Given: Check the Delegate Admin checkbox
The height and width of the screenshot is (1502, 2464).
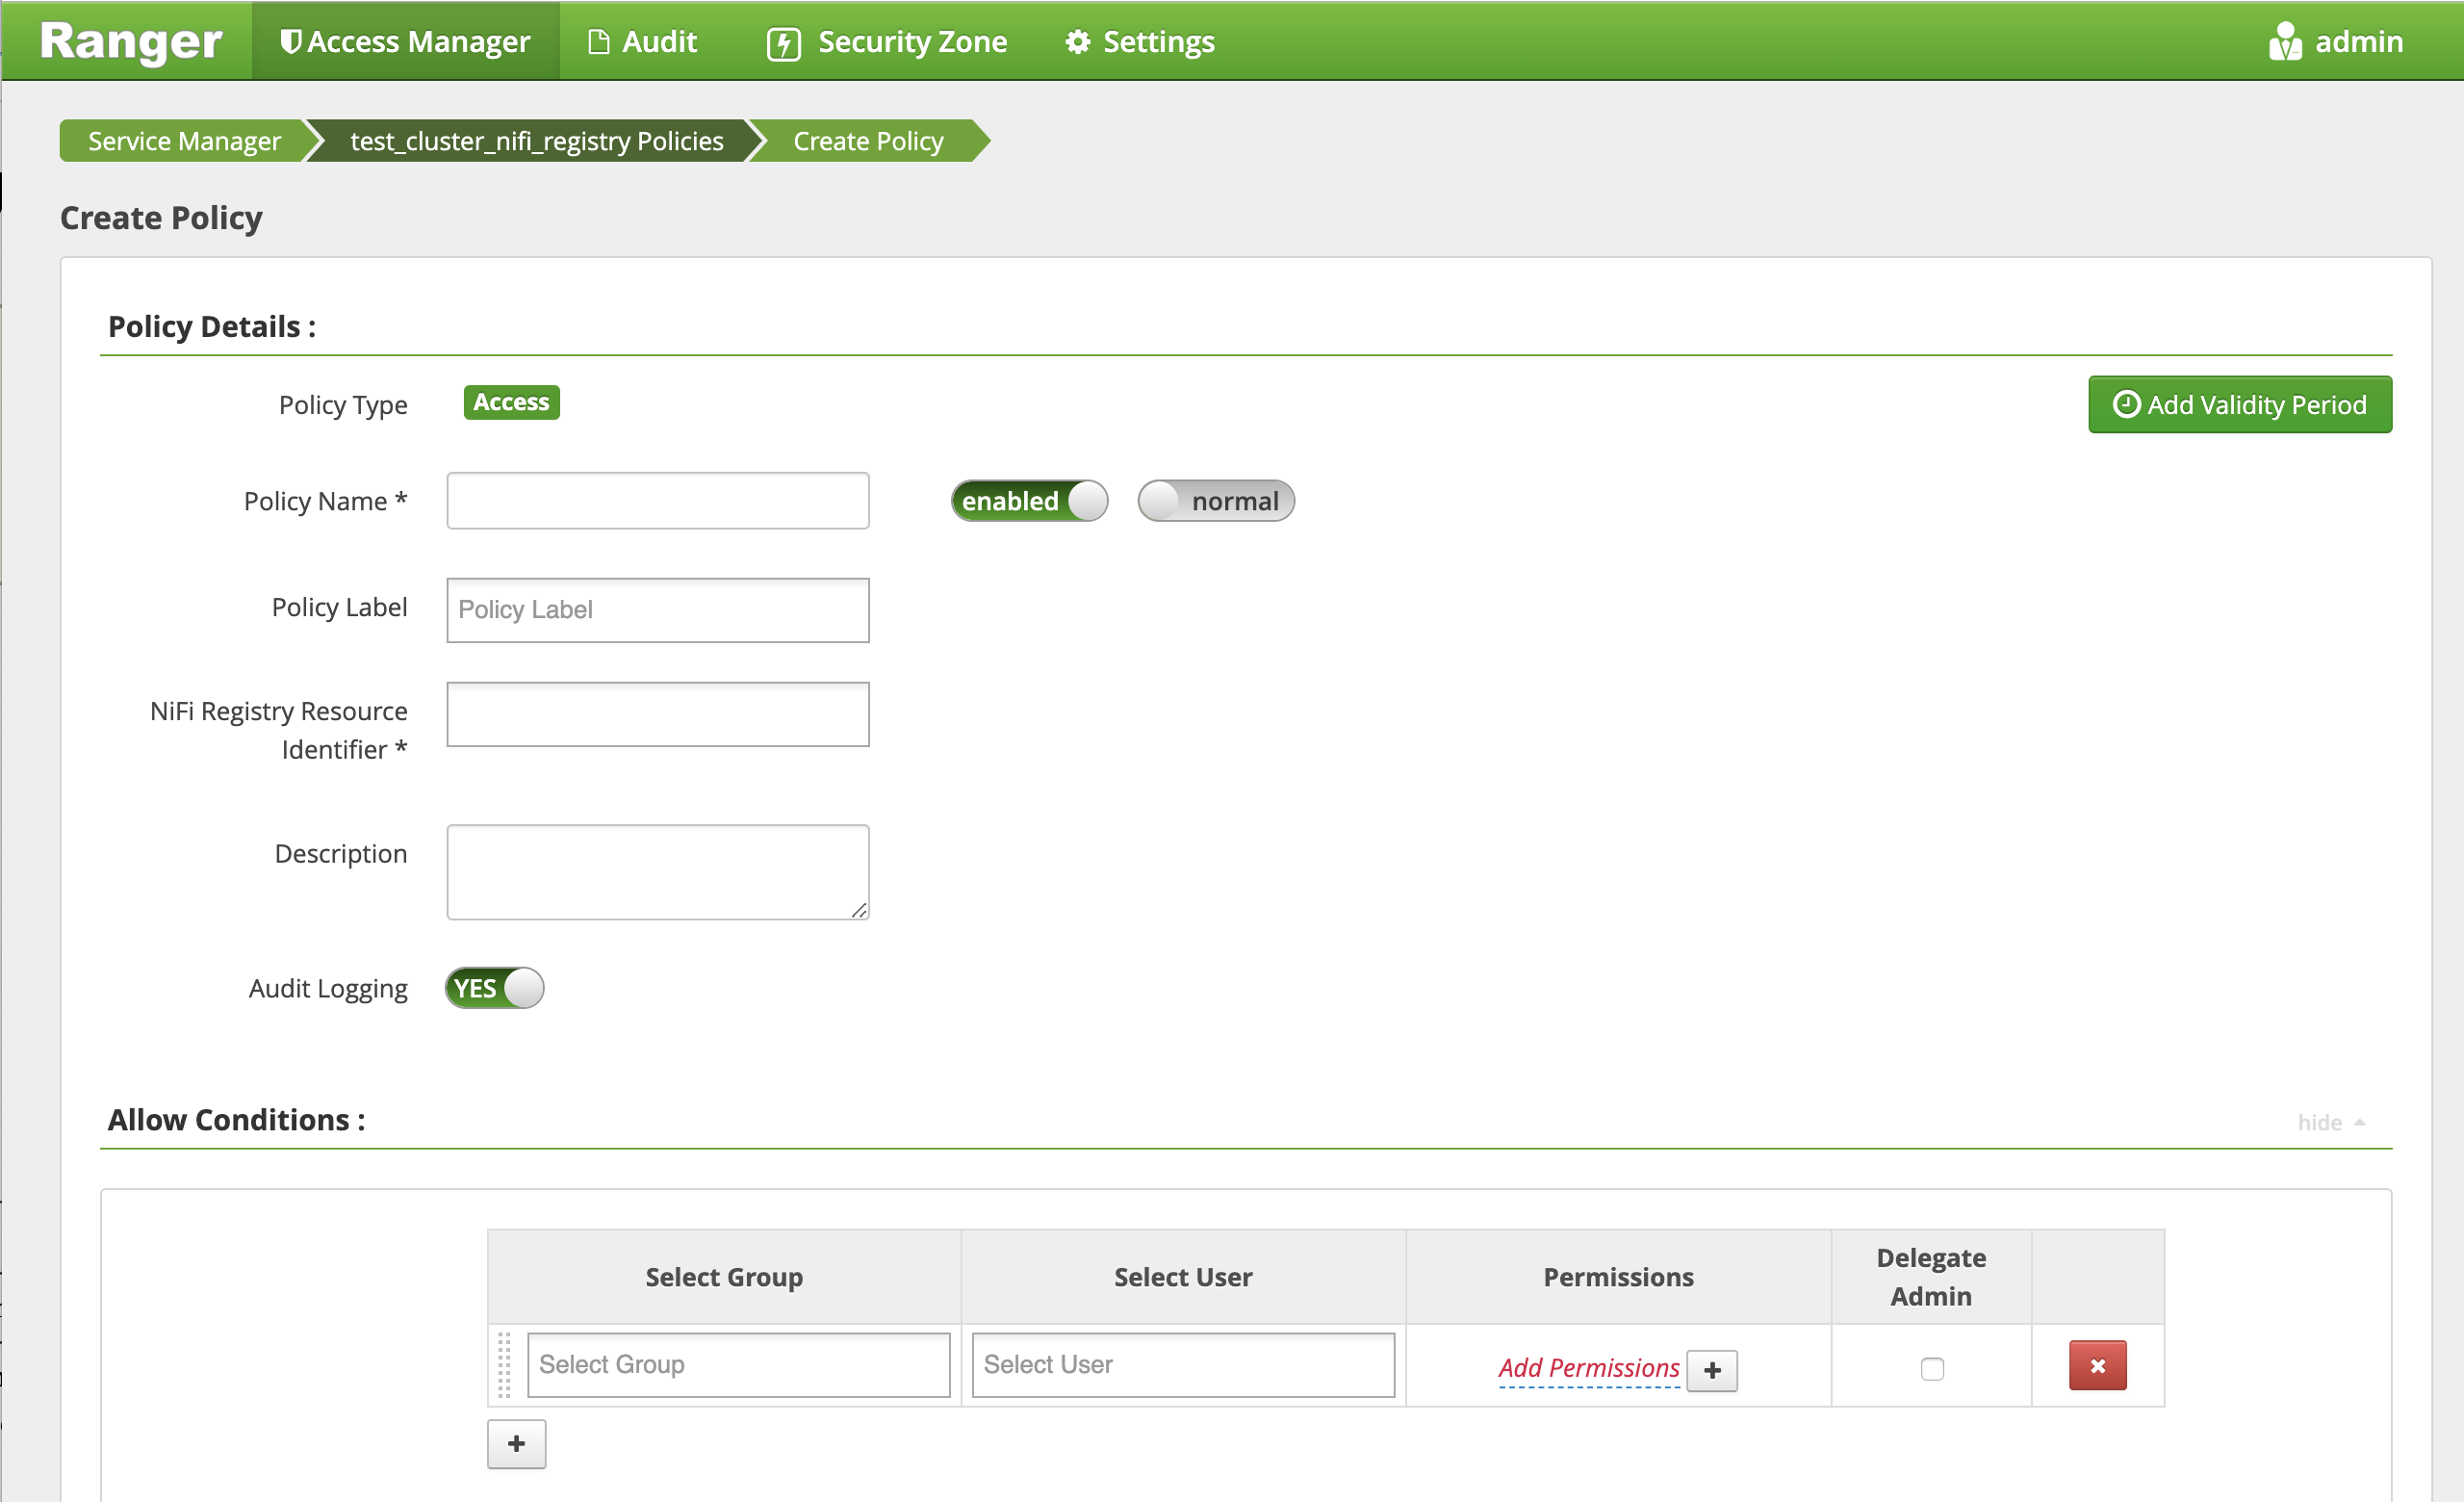Looking at the screenshot, I should tap(1932, 1368).
